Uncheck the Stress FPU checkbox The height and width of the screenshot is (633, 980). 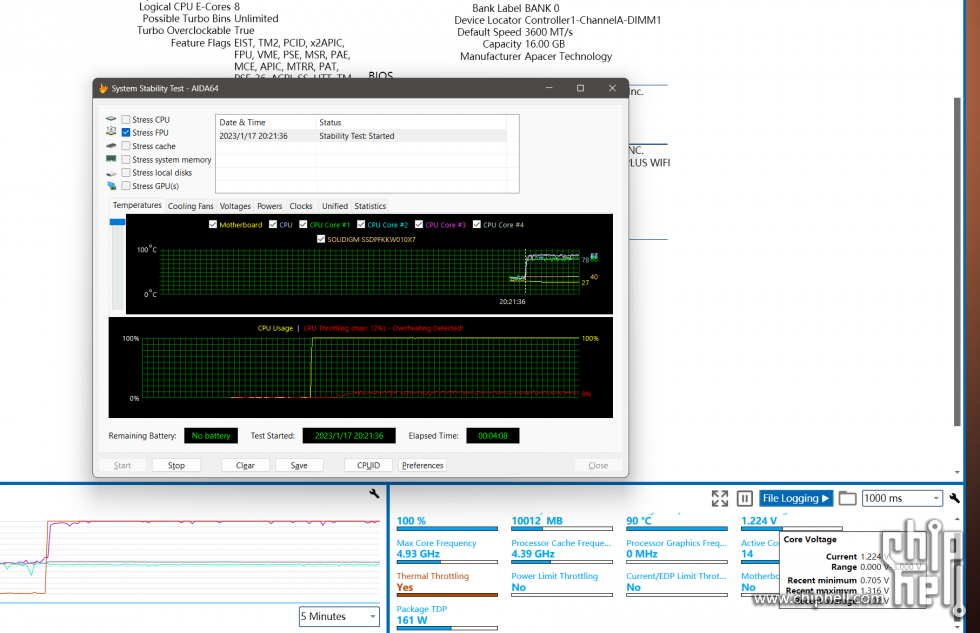(x=126, y=132)
